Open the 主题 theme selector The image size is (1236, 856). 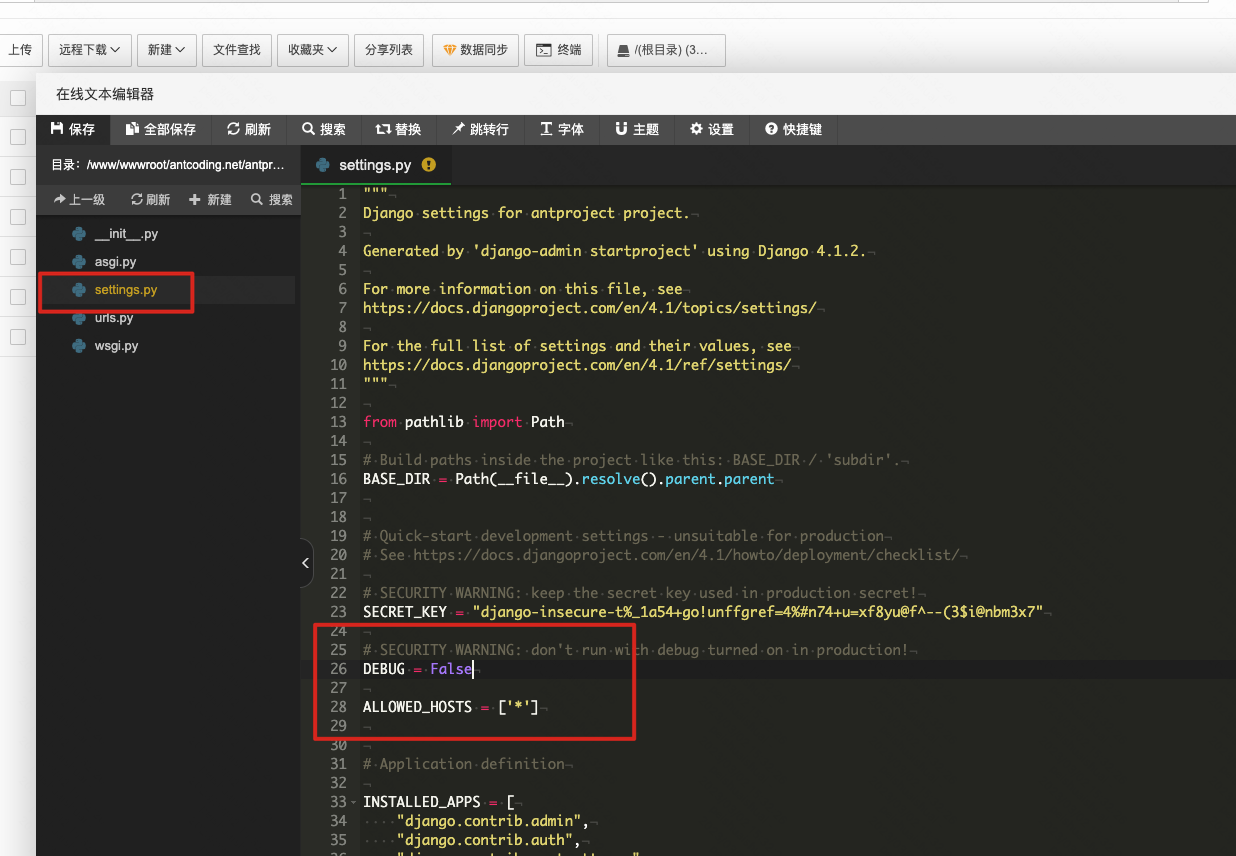[637, 129]
